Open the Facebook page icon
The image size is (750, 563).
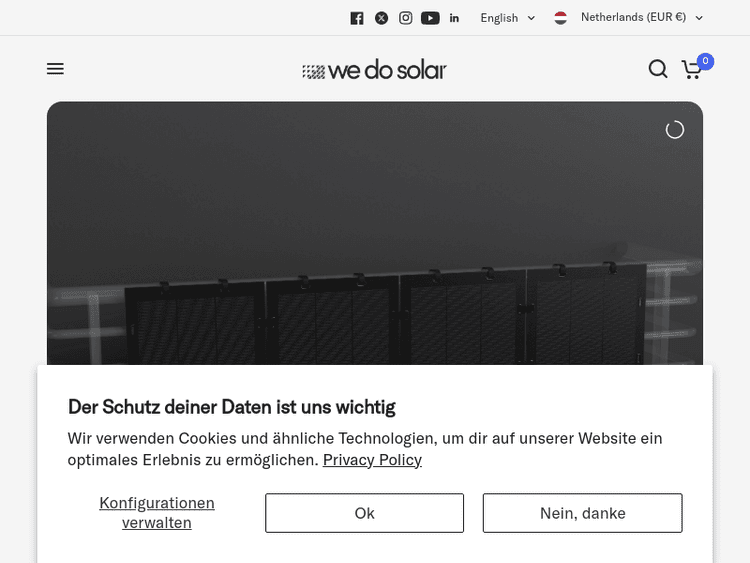pyautogui.click(x=357, y=18)
